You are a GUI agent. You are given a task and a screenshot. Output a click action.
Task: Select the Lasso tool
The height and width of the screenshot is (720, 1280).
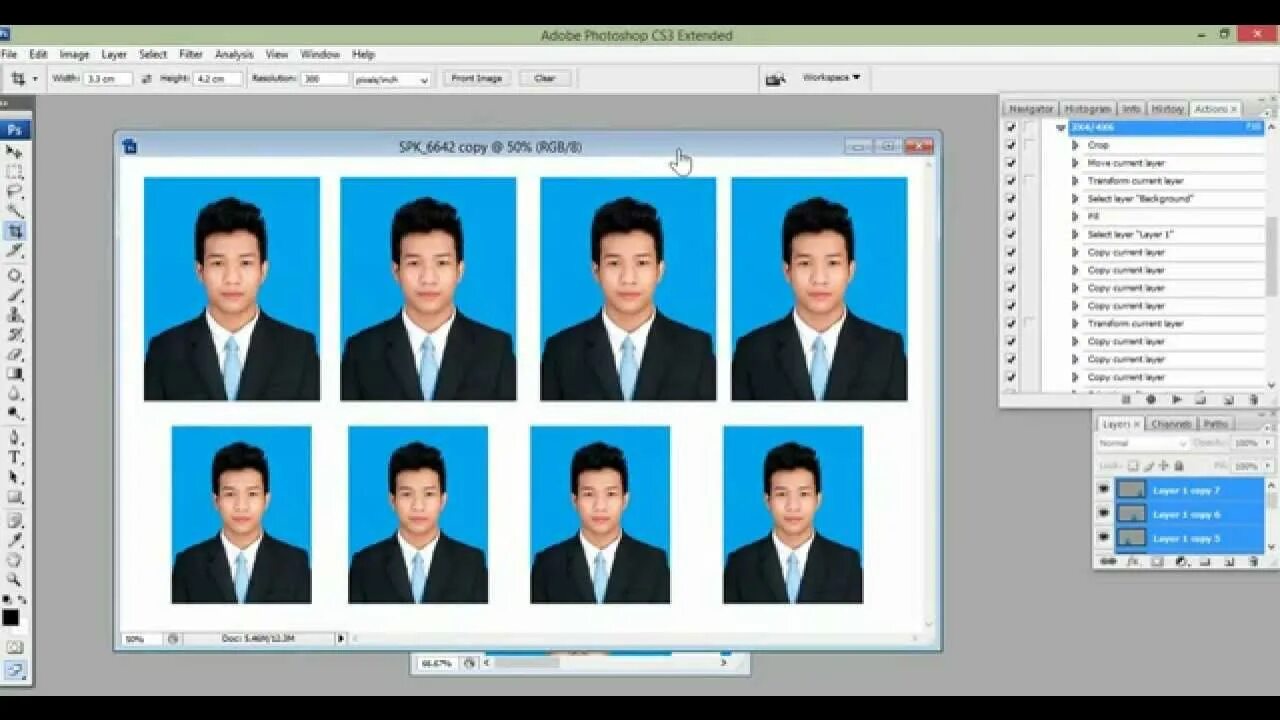click(x=14, y=191)
